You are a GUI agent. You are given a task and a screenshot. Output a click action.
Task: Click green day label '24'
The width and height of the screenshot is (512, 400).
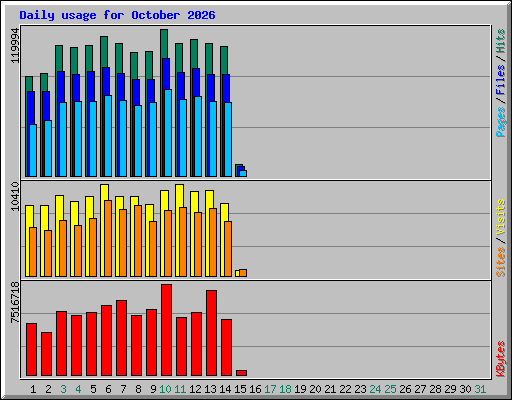click(375, 389)
